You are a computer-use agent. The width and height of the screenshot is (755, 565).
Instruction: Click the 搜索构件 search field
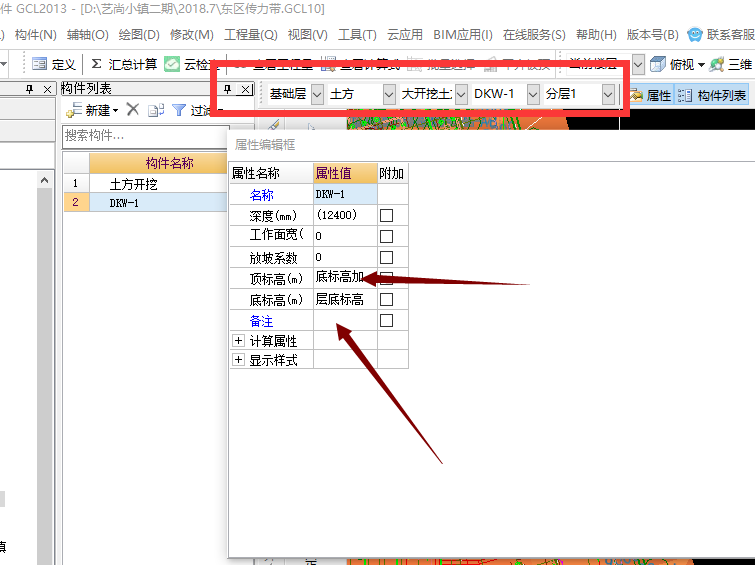click(x=146, y=136)
